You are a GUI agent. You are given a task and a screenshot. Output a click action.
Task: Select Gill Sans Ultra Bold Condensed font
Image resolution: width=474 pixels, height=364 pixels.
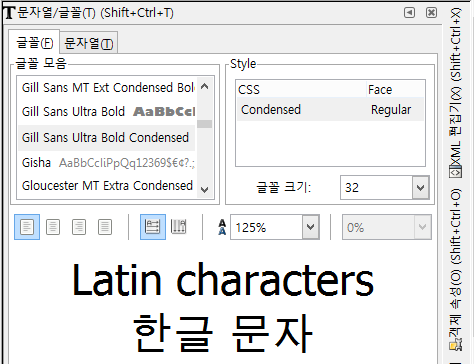pos(107,137)
